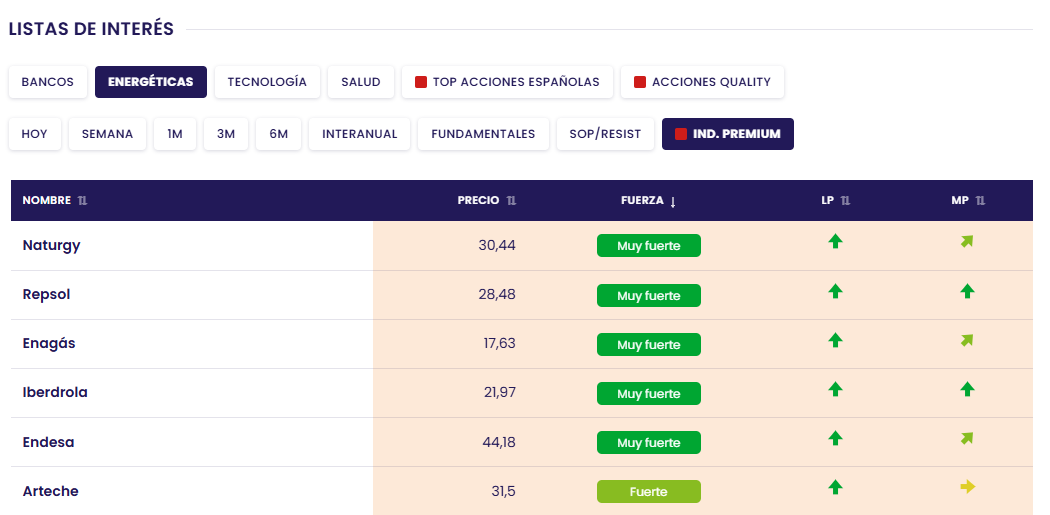Viewport: 1050px width, 515px height.
Task: Select the 1M period
Action: pyautogui.click(x=175, y=134)
